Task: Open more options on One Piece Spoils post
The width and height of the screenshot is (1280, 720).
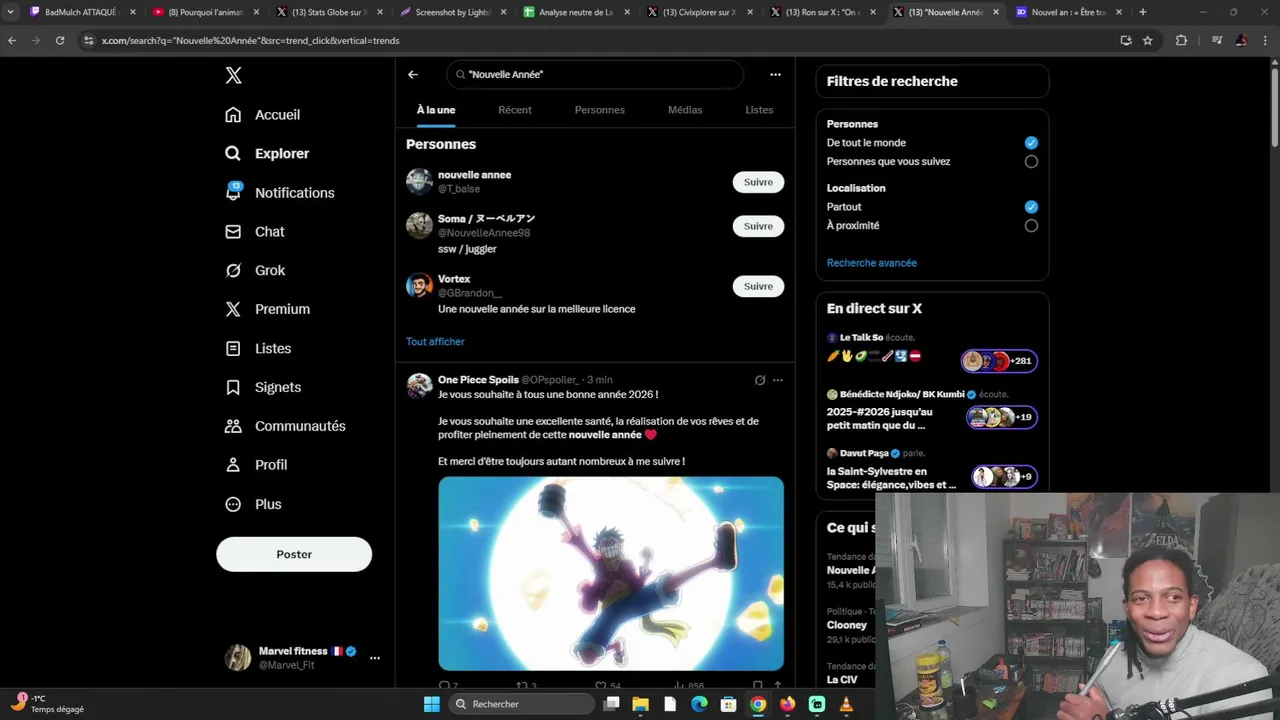Action: point(778,380)
